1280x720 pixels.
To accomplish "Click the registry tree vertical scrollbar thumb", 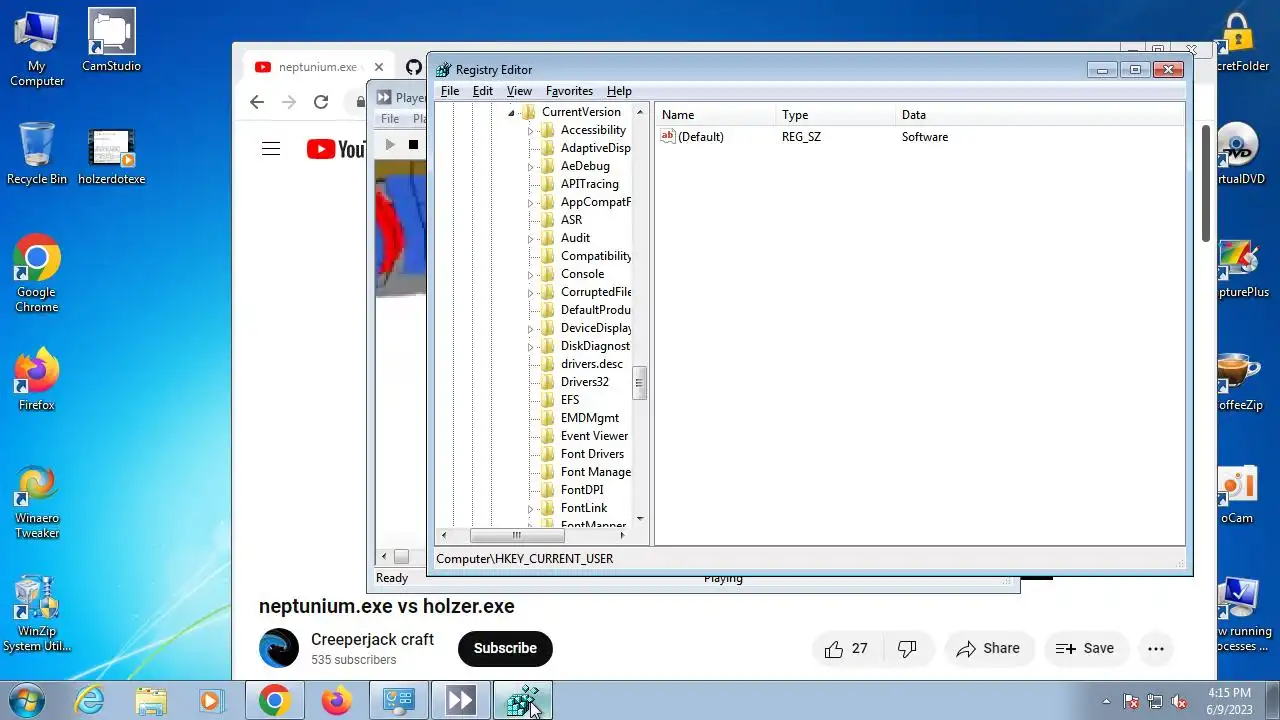I will click(x=640, y=383).
